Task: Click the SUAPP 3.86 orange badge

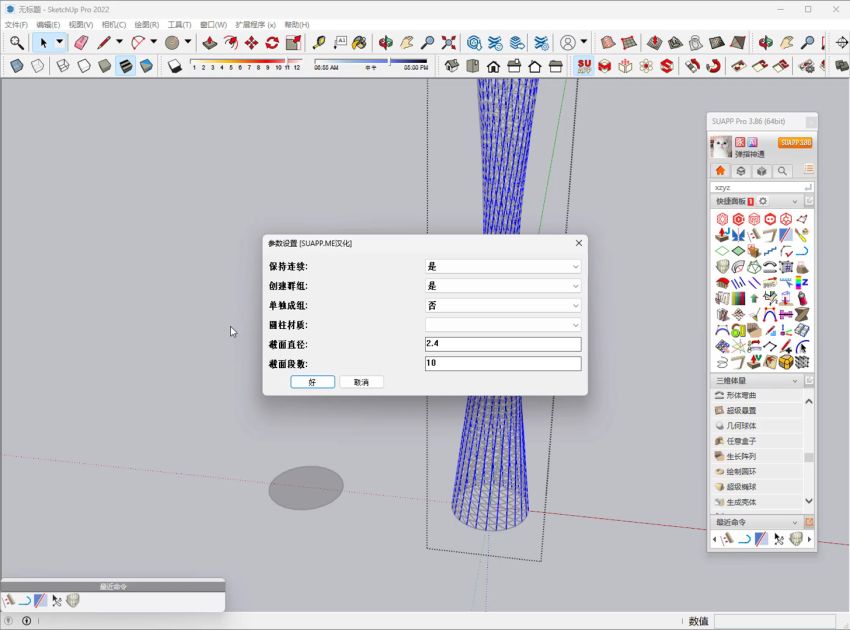Action: click(x=795, y=143)
